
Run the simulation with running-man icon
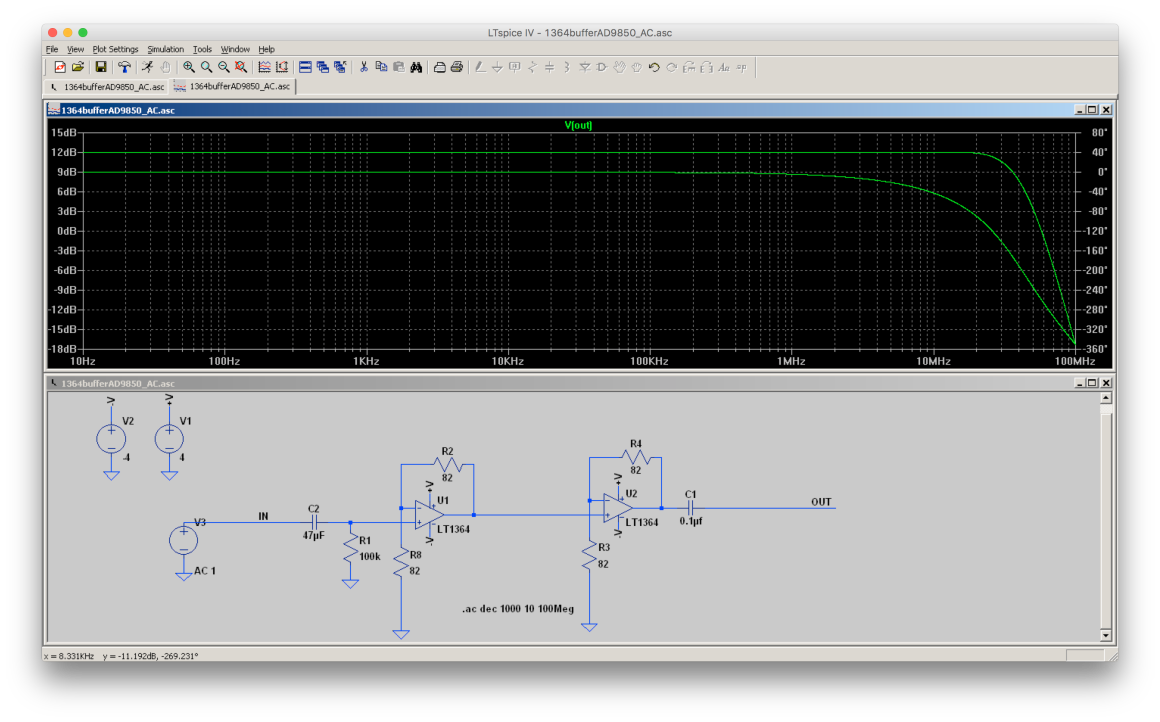coord(147,67)
